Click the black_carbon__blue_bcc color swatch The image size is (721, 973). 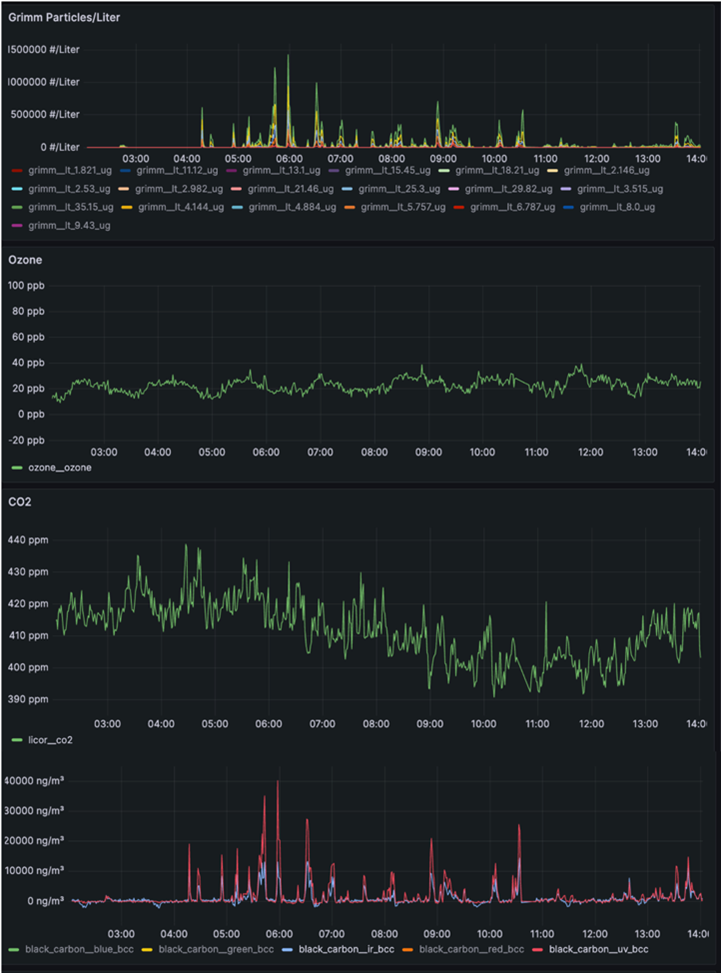(x=14, y=947)
